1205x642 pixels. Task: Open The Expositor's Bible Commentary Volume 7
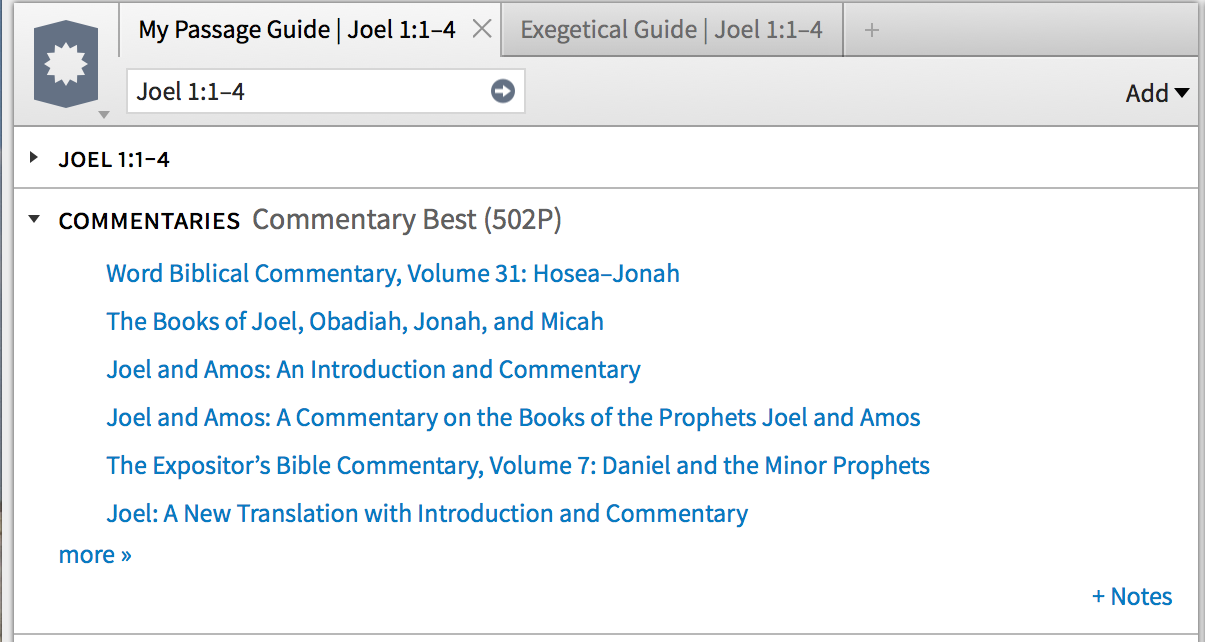(x=518, y=465)
